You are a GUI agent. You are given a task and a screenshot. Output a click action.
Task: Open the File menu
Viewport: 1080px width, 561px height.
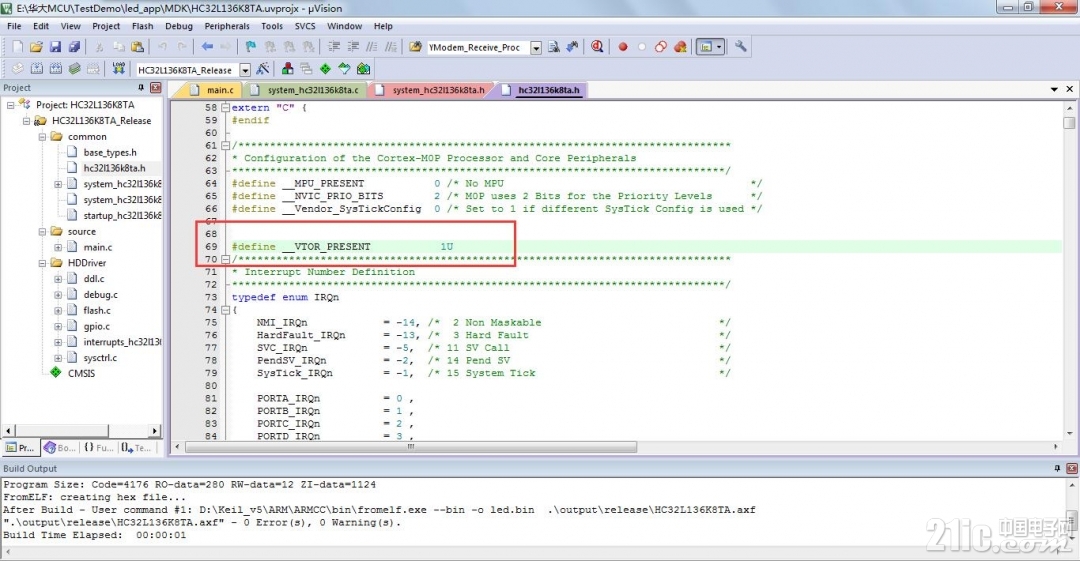(x=14, y=26)
